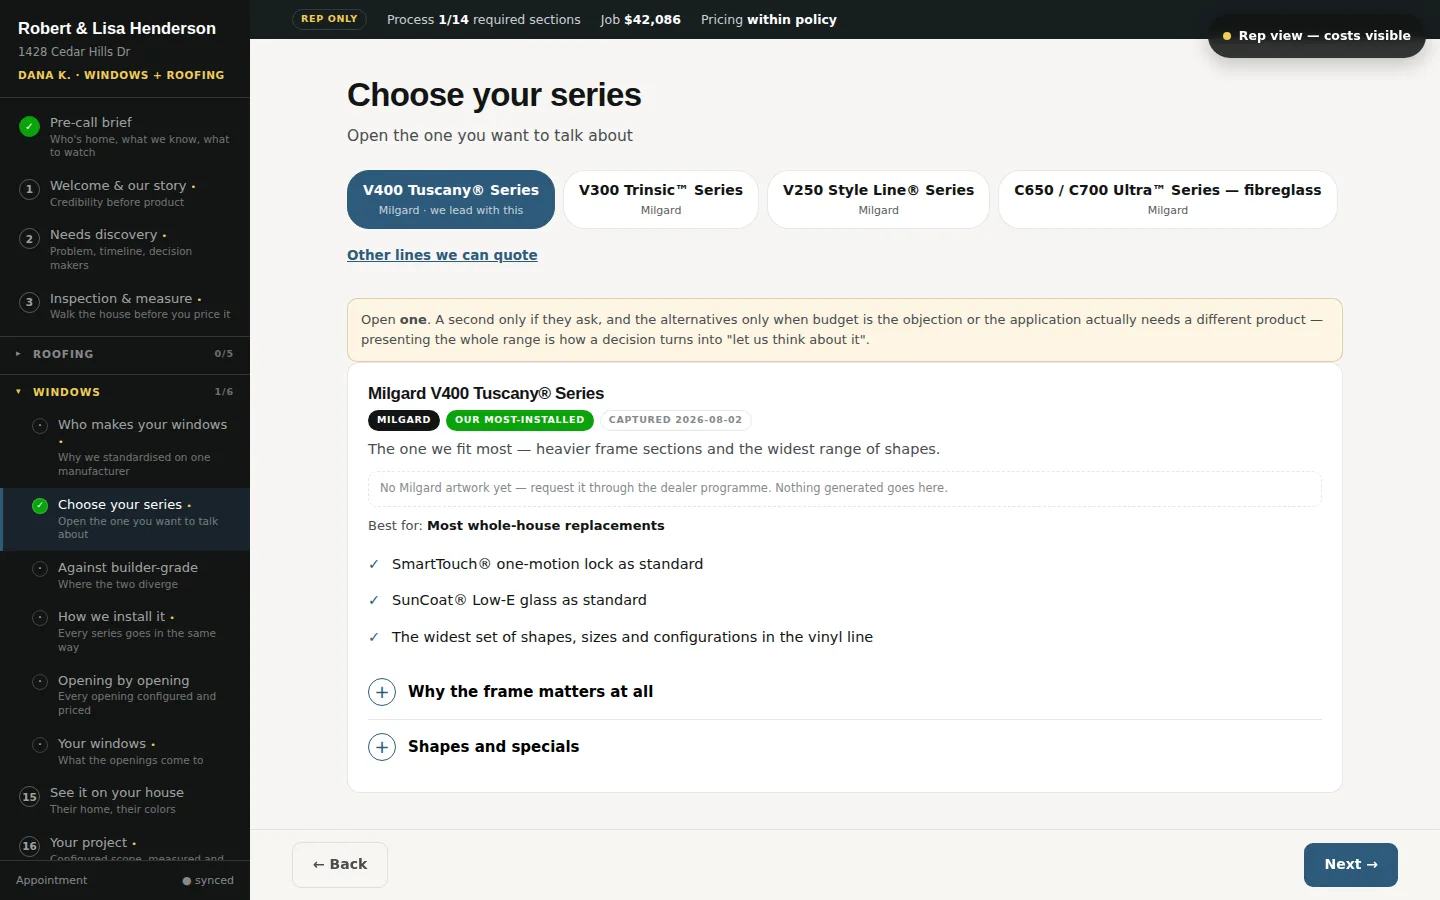Click the Appointment label in footer
This screenshot has width=1440, height=900.
tap(52, 881)
